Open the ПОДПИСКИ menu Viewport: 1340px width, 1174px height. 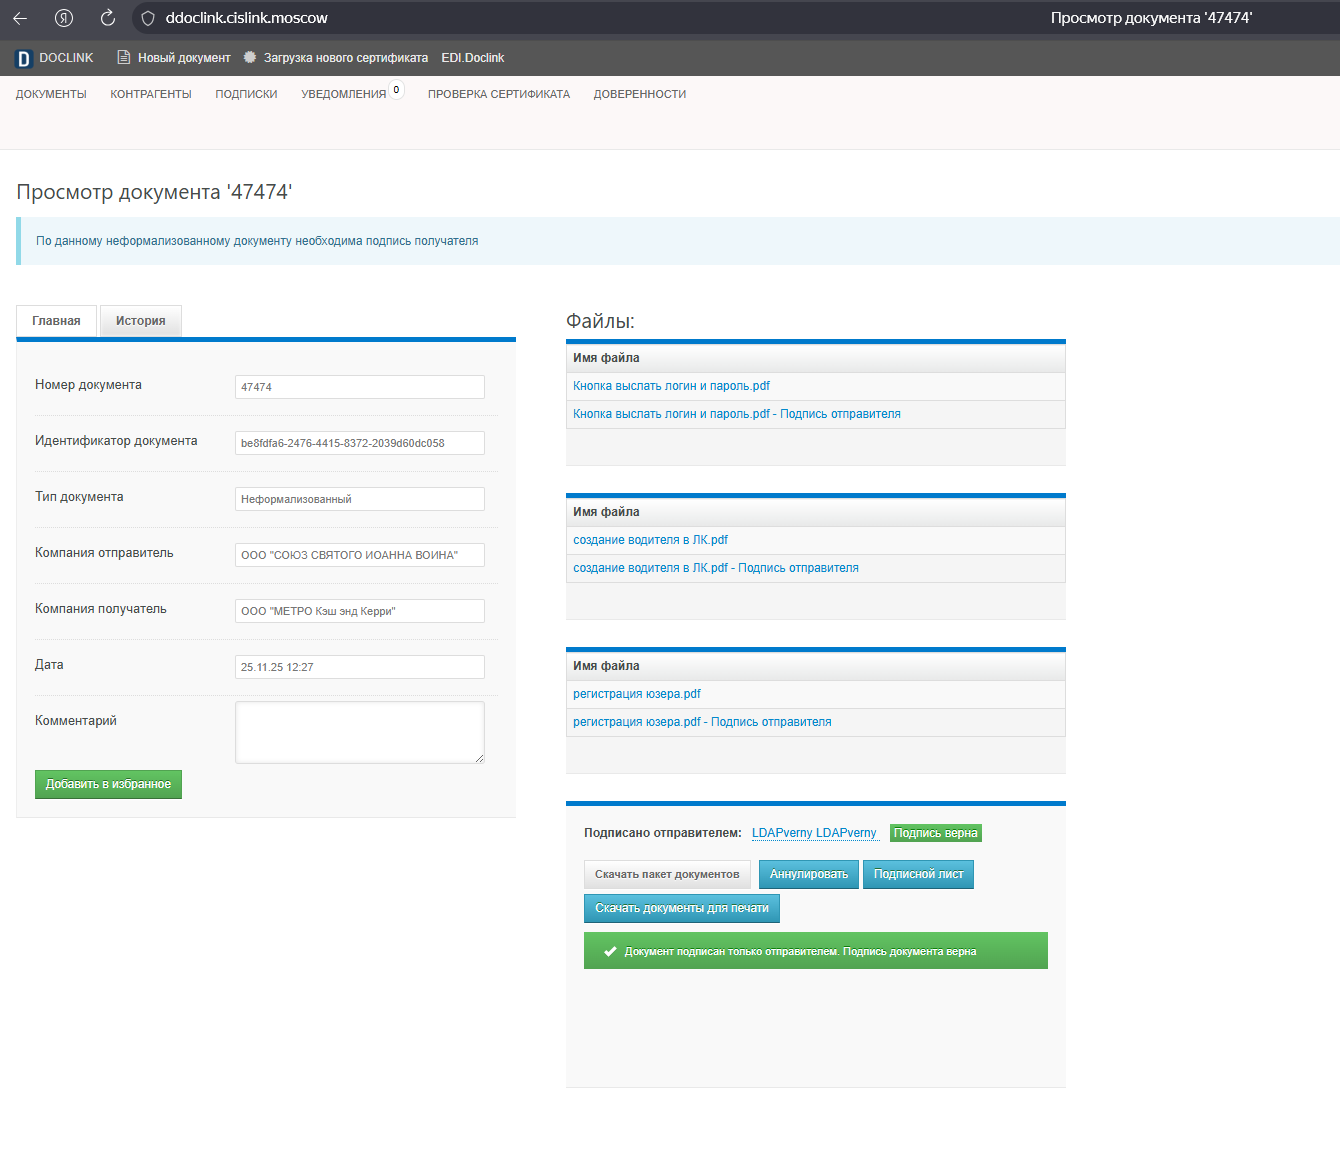[x=246, y=94]
